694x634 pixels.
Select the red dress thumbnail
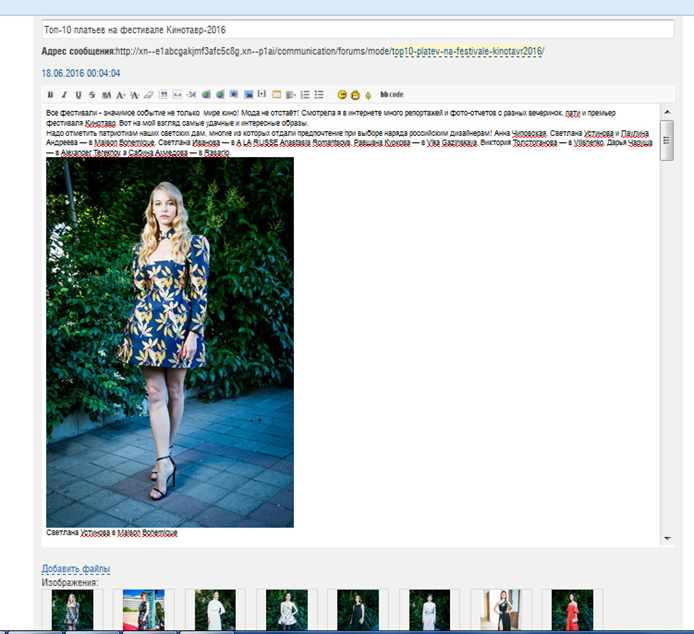(x=572, y=610)
